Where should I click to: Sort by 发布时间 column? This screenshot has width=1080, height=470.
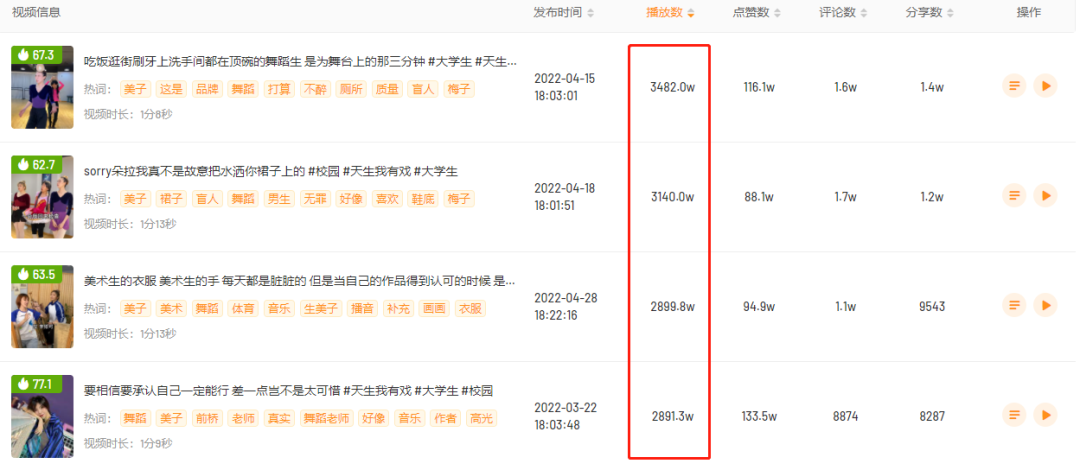click(564, 13)
